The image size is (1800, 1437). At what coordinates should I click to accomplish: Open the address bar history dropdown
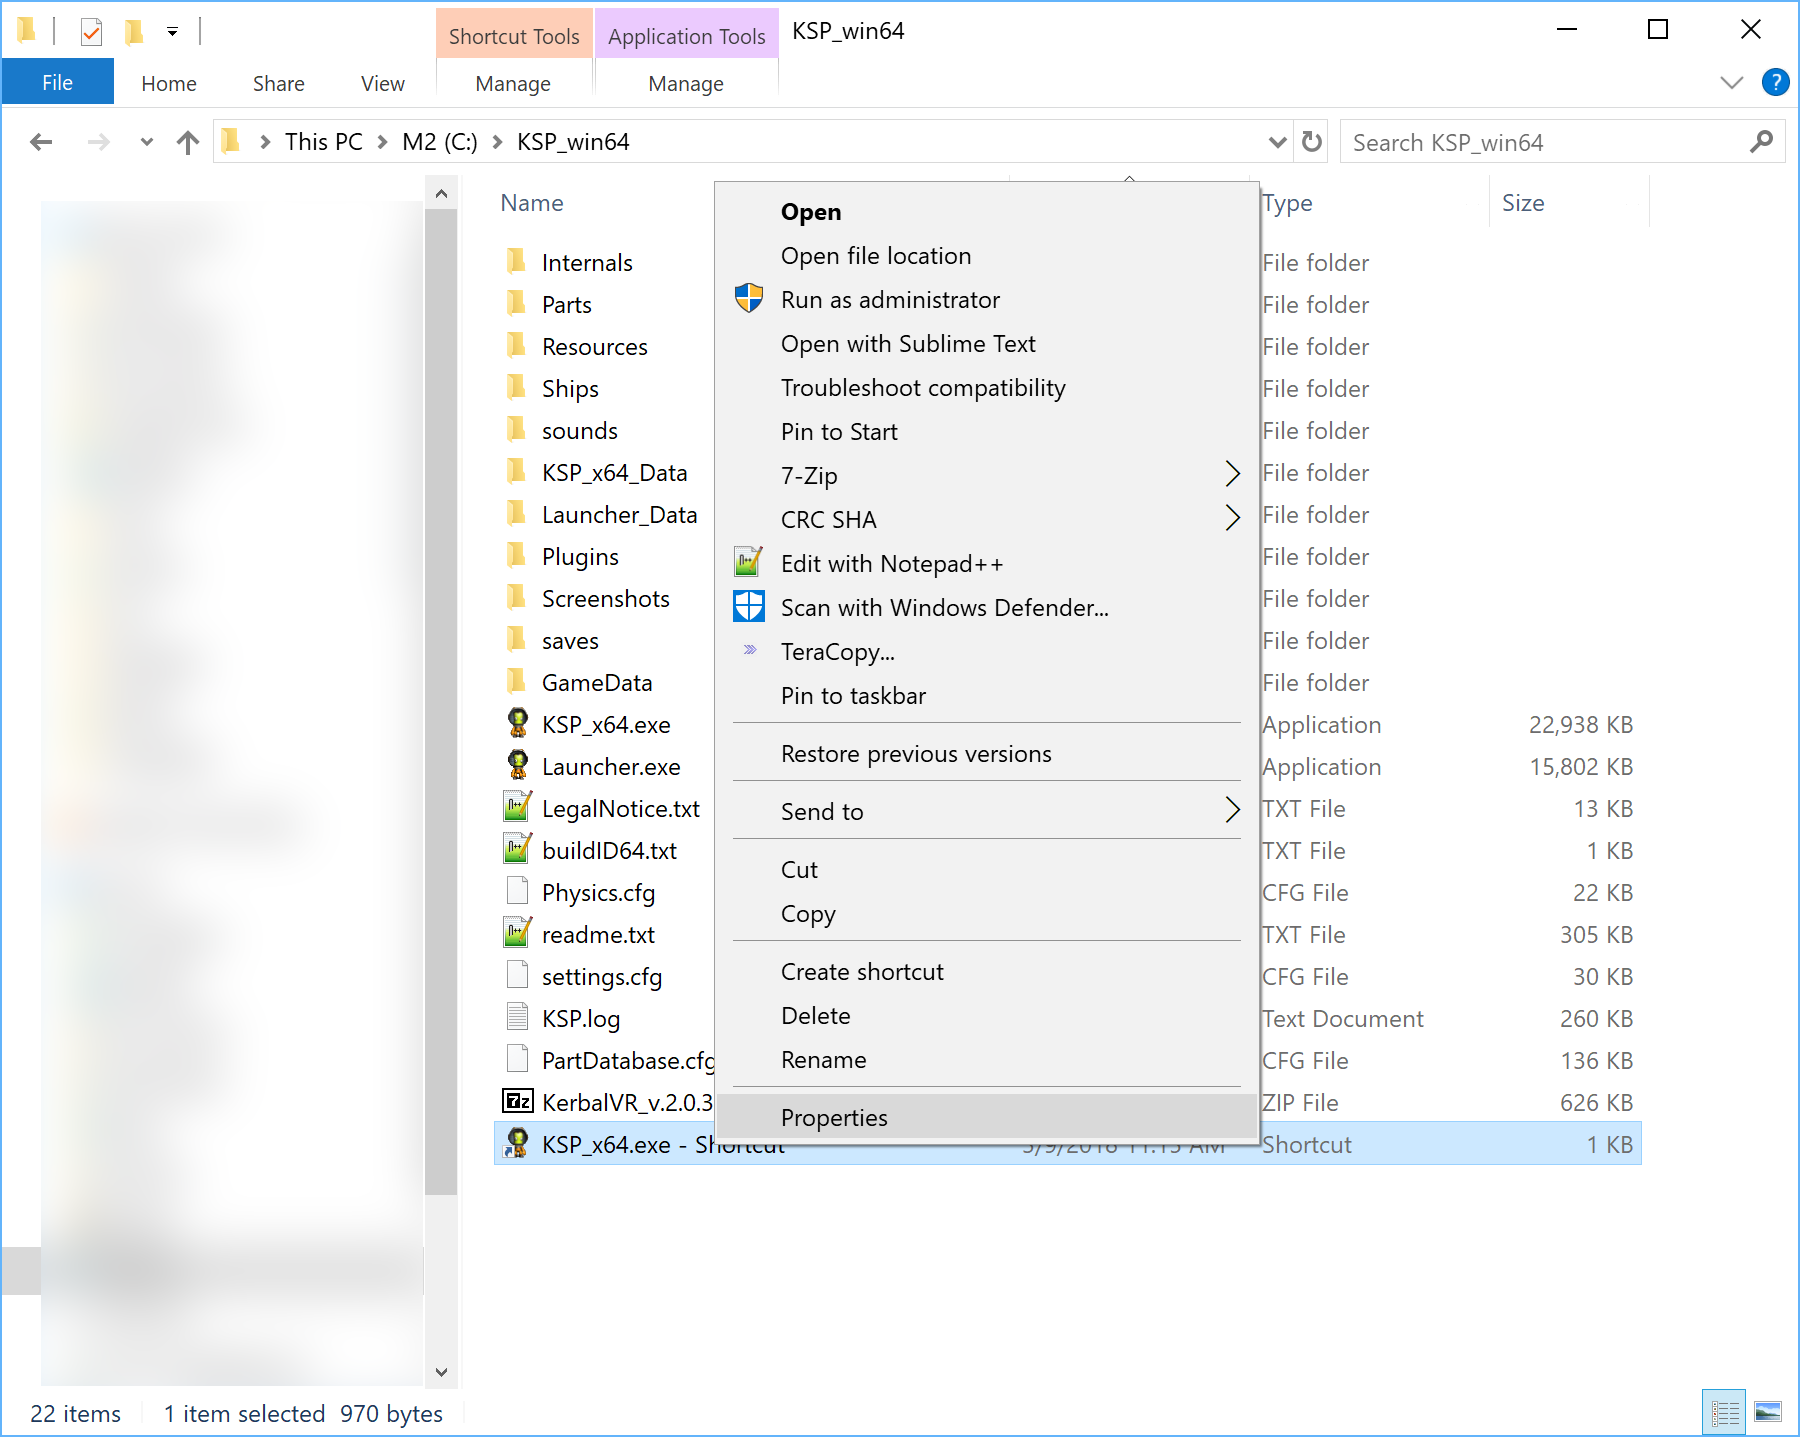(1277, 142)
